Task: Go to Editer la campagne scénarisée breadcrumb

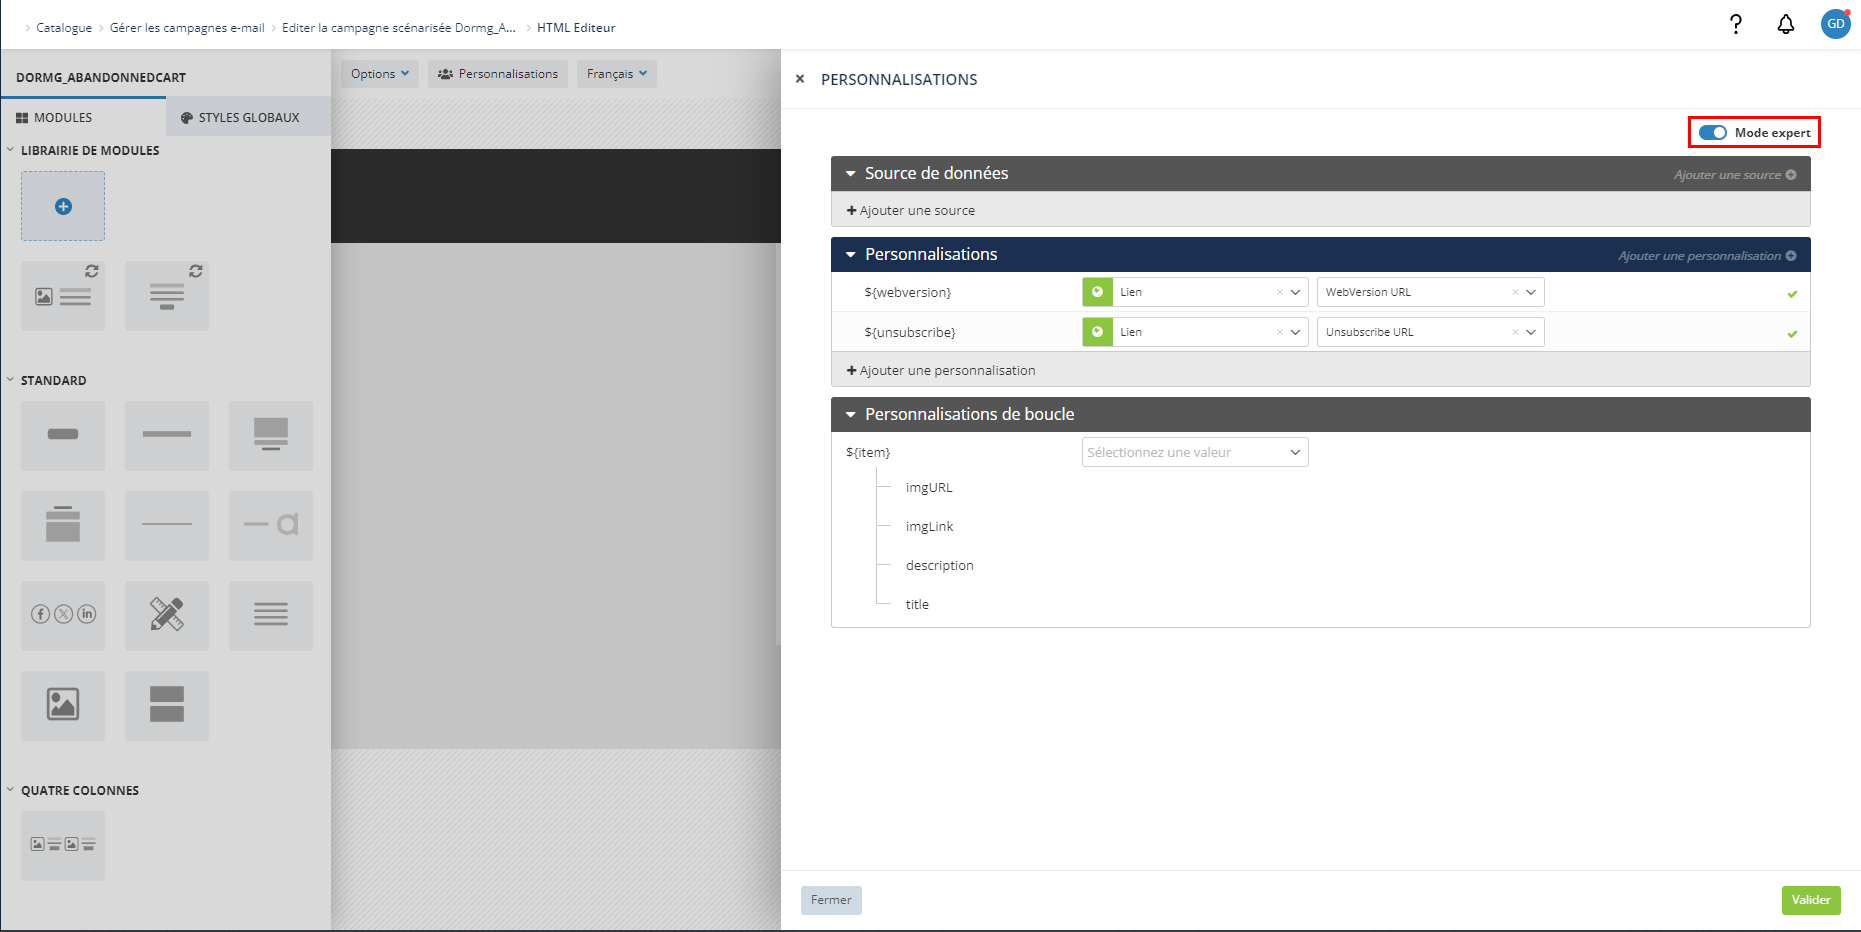Action: coord(399,28)
